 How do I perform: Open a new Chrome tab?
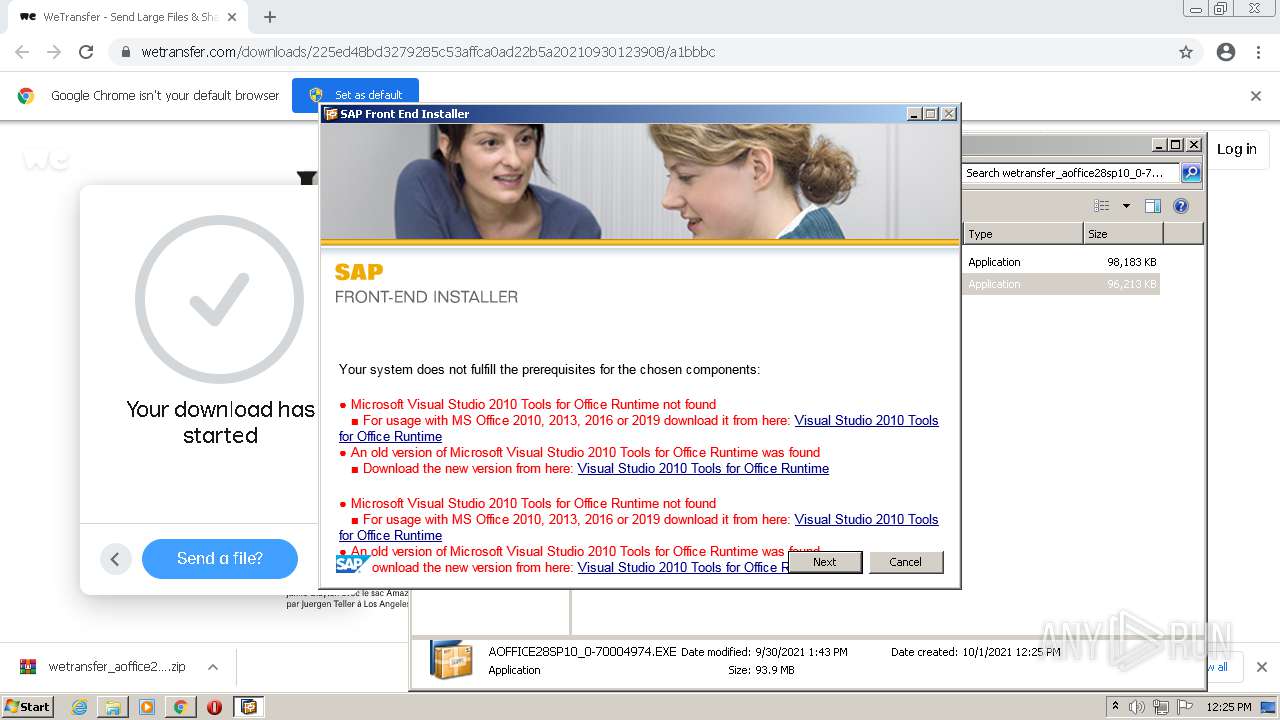[x=269, y=17]
